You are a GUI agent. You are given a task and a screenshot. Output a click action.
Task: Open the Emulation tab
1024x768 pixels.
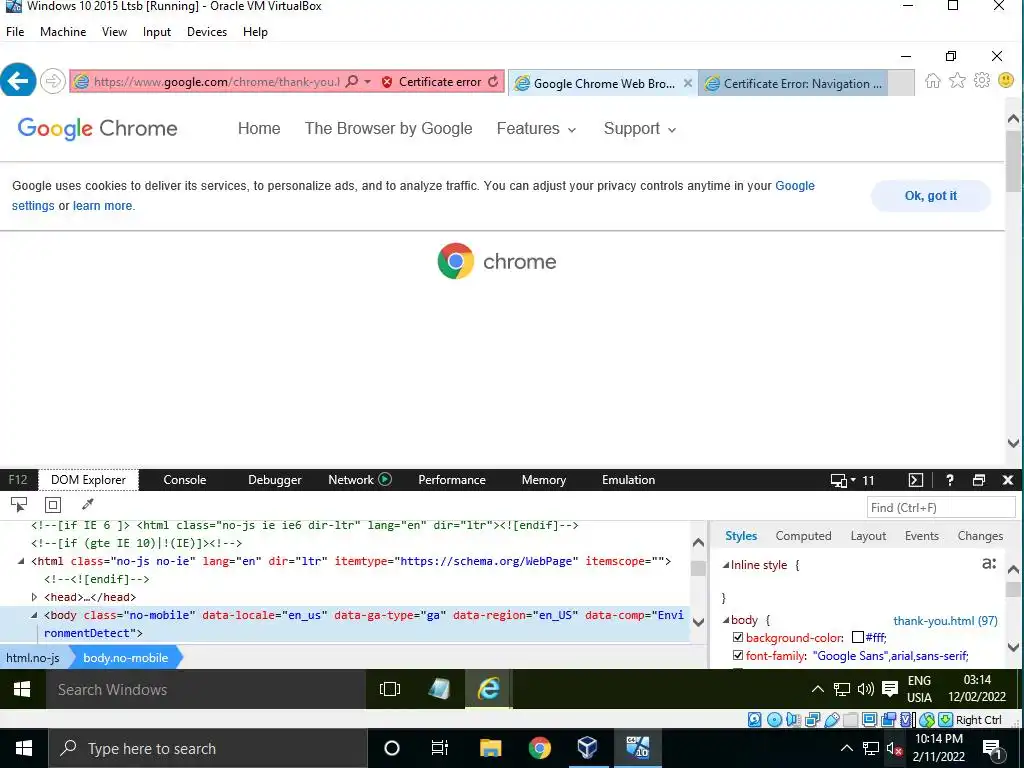click(628, 480)
